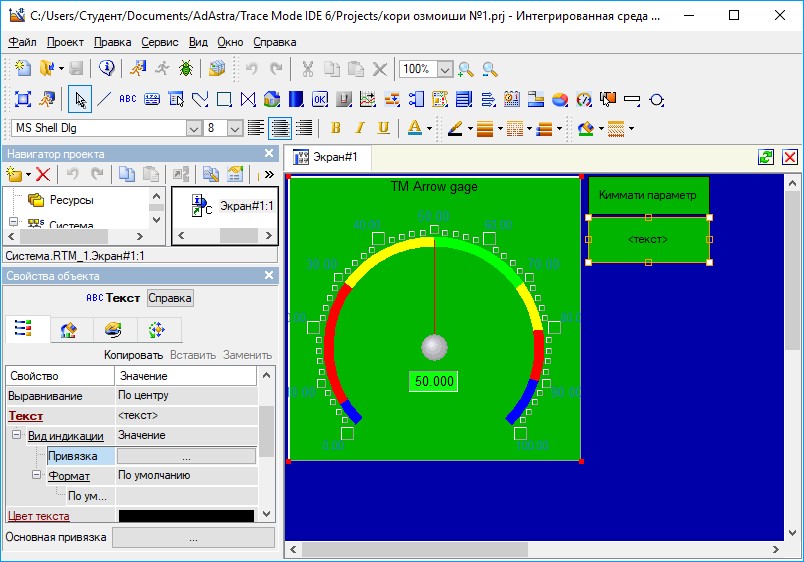This screenshot has height=562, width=804.
Task: Click the OK button tool icon
Action: tap(320, 99)
